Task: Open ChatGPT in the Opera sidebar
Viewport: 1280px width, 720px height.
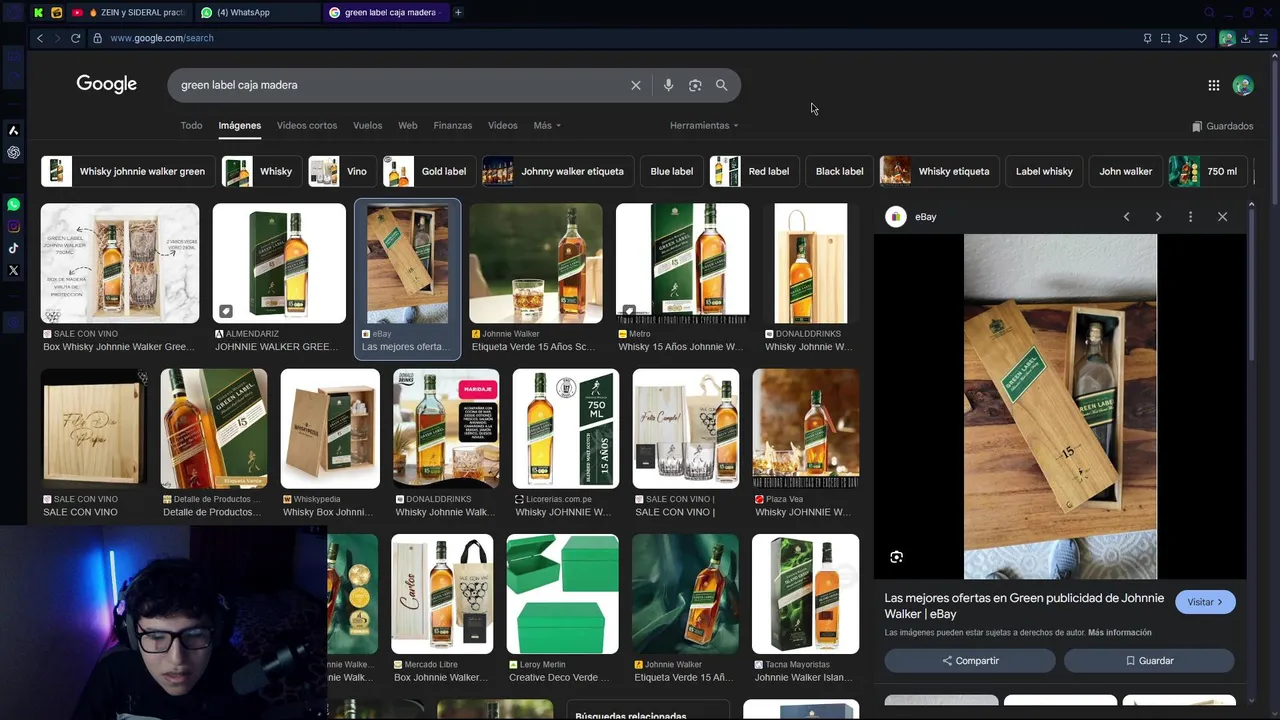Action: [x=13, y=152]
